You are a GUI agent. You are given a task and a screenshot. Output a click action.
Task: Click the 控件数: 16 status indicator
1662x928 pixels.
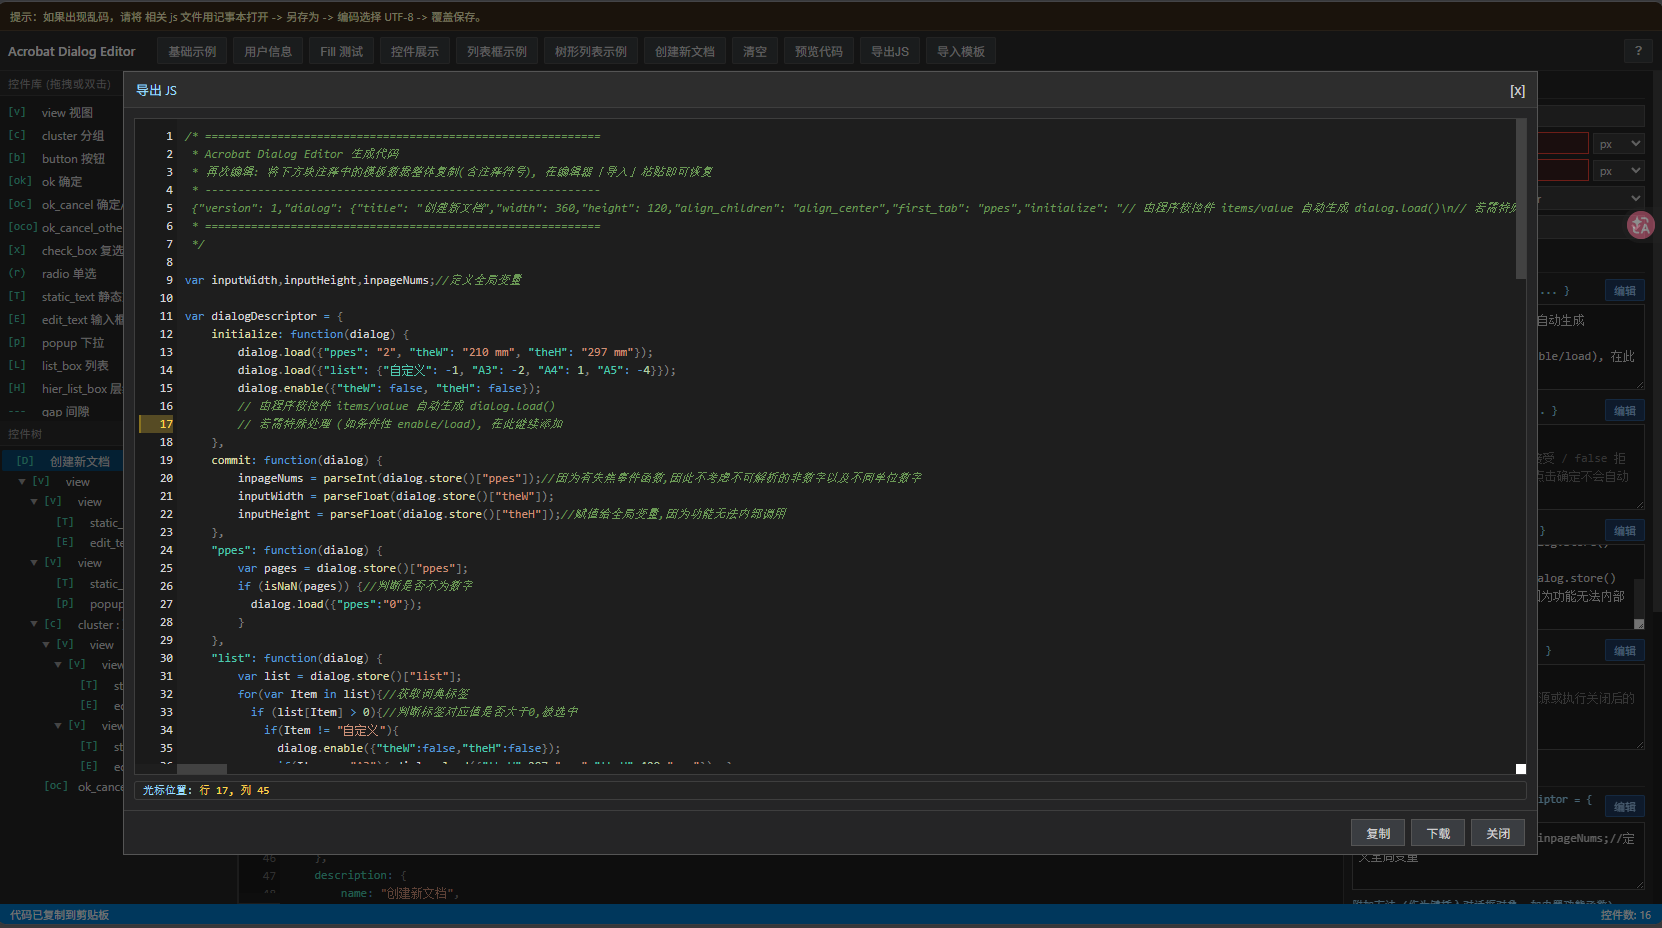(x=1626, y=915)
